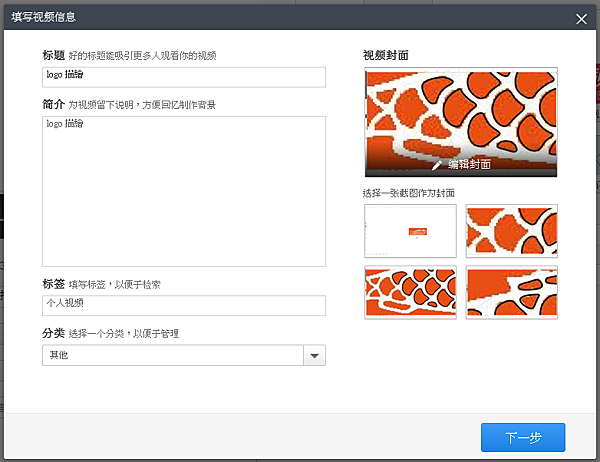Image resolution: width=600 pixels, height=462 pixels.
Task: Click the 分类 field label
Action: (x=54, y=333)
